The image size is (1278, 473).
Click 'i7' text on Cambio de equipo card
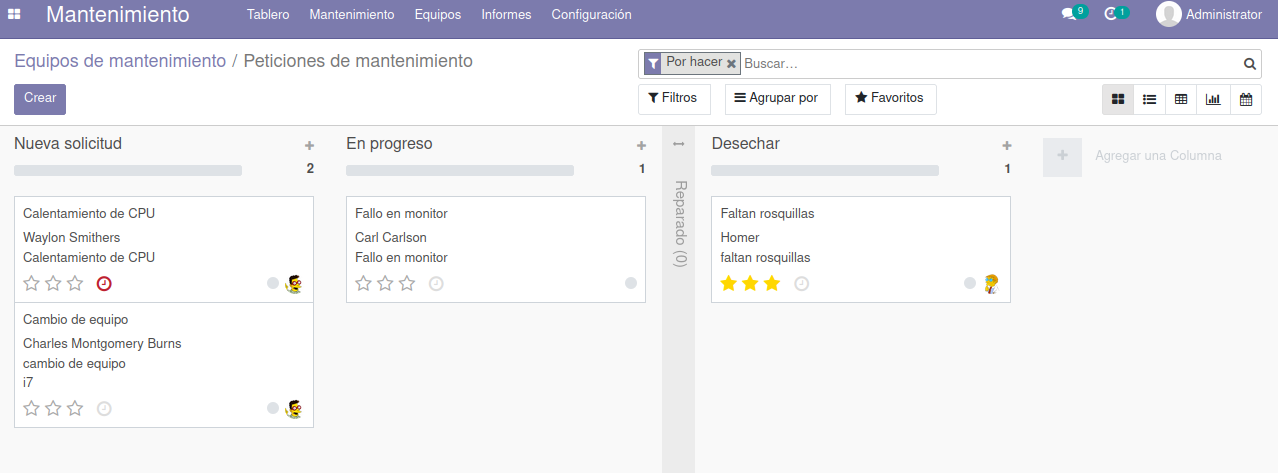coord(28,382)
